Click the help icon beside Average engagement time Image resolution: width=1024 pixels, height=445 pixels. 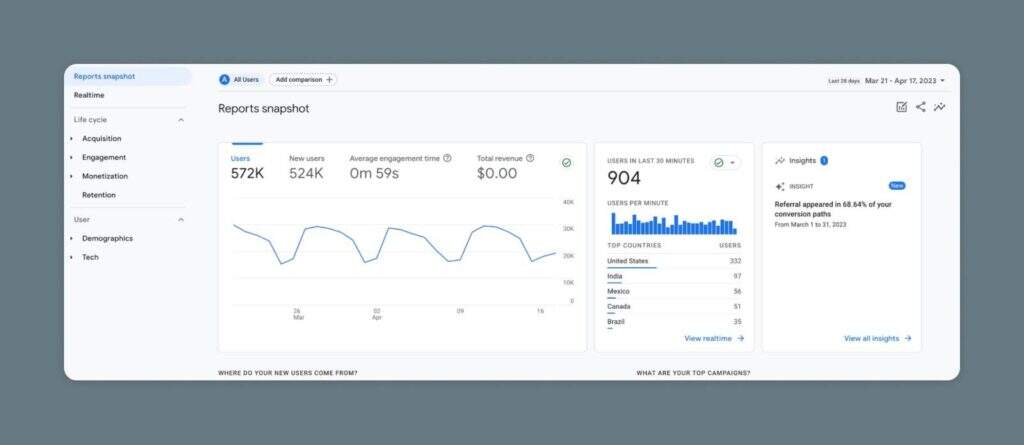pos(447,158)
